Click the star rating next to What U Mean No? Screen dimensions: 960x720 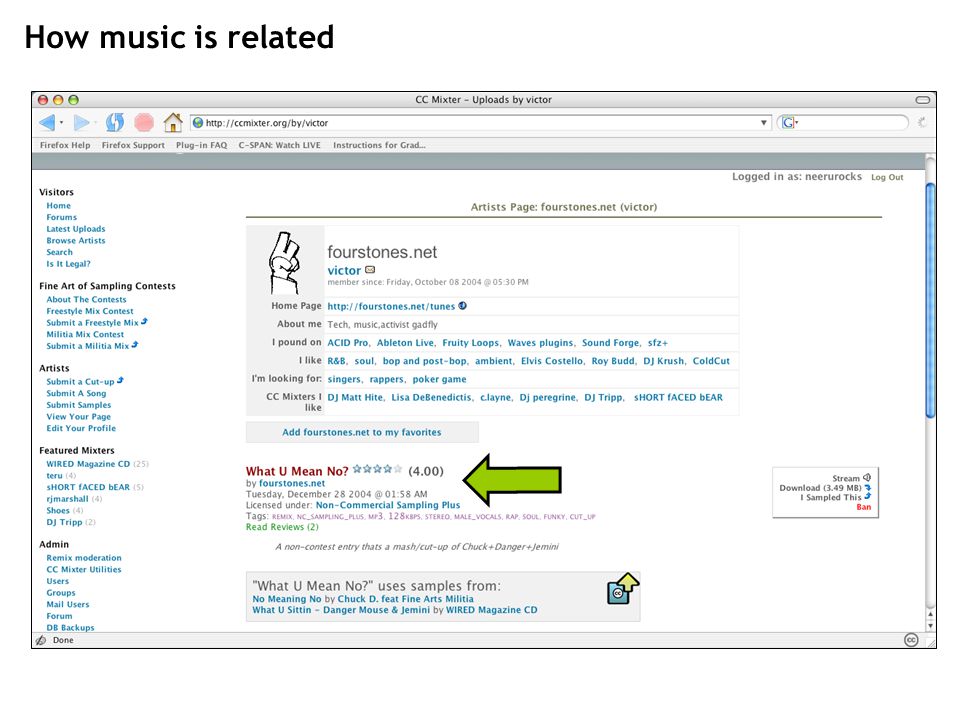point(377,469)
